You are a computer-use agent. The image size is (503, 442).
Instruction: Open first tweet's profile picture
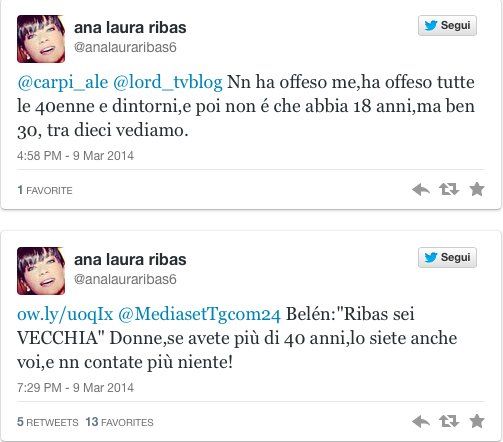41,39
